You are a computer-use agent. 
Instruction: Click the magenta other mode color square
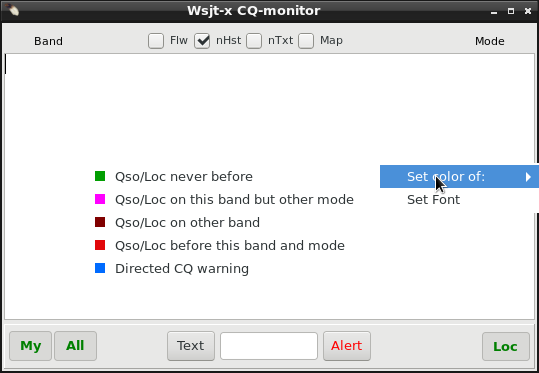point(100,199)
